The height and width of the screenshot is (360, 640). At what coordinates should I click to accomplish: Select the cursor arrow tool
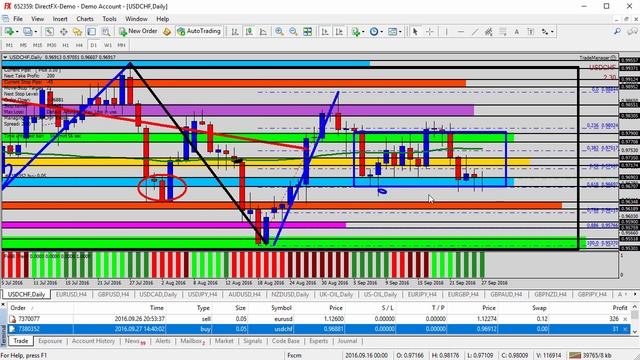point(415,31)
